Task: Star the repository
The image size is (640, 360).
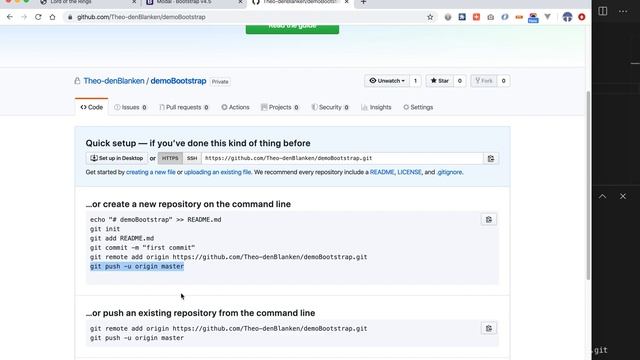Action: coord(440,81)
